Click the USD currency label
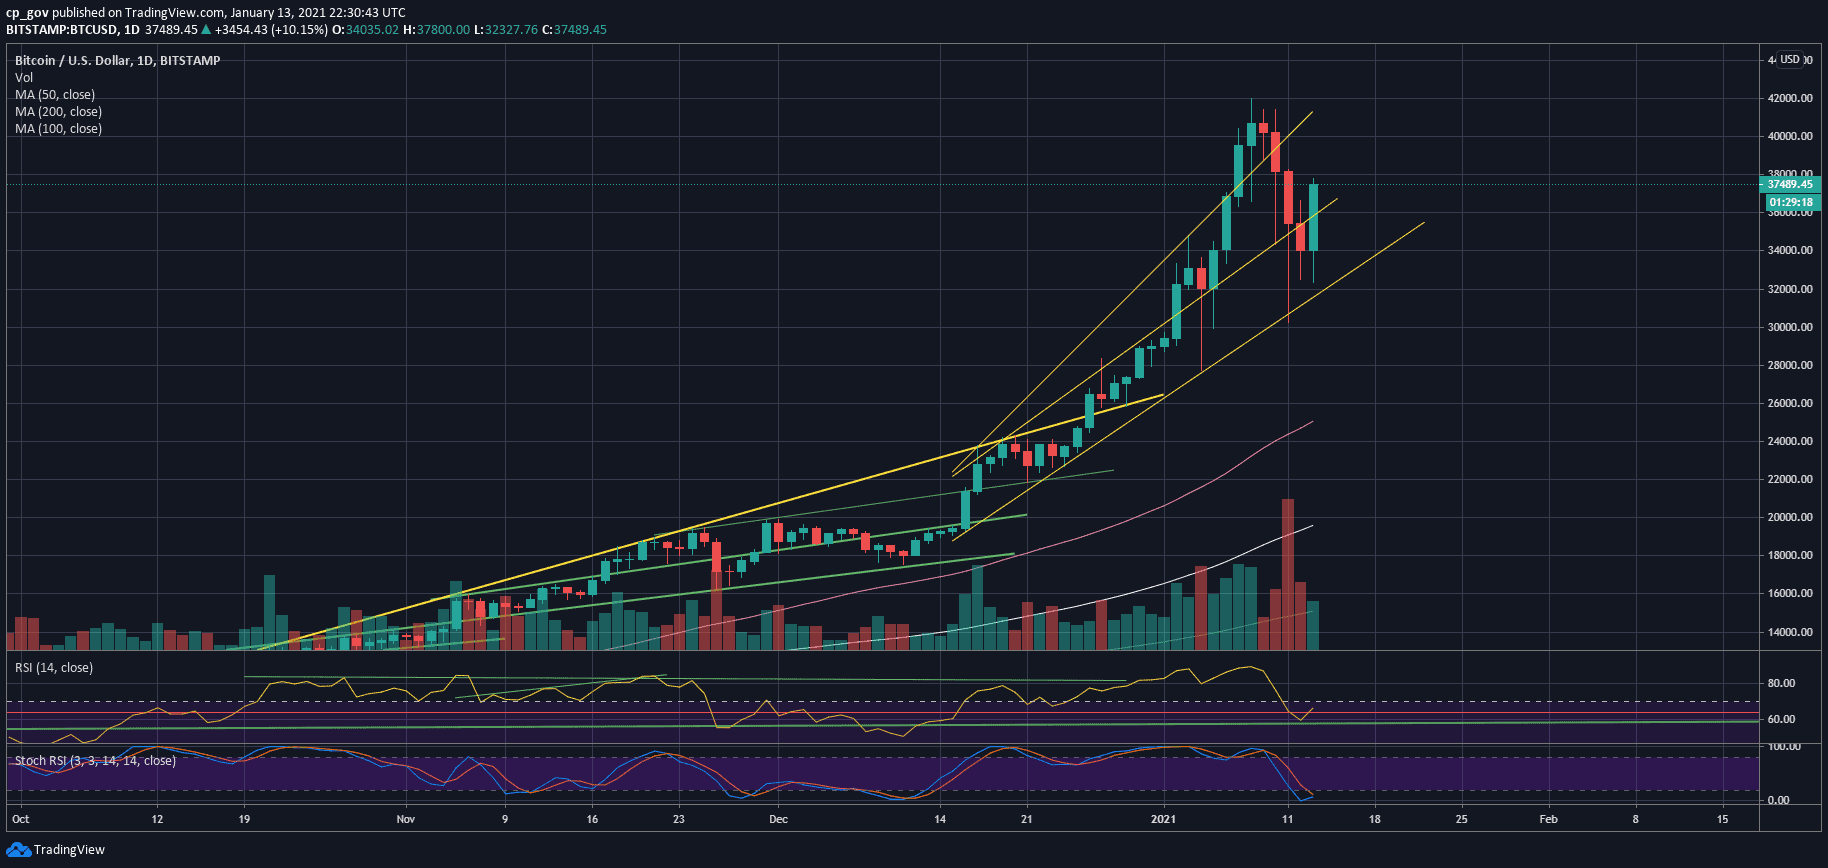Viewport: 1828px width, 868px height. pos(1790,60)
